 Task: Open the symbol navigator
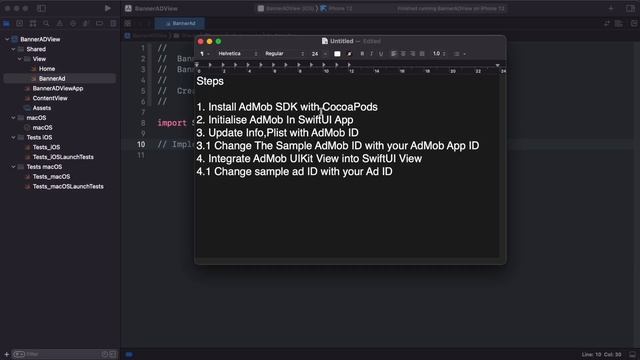[33, 24]
